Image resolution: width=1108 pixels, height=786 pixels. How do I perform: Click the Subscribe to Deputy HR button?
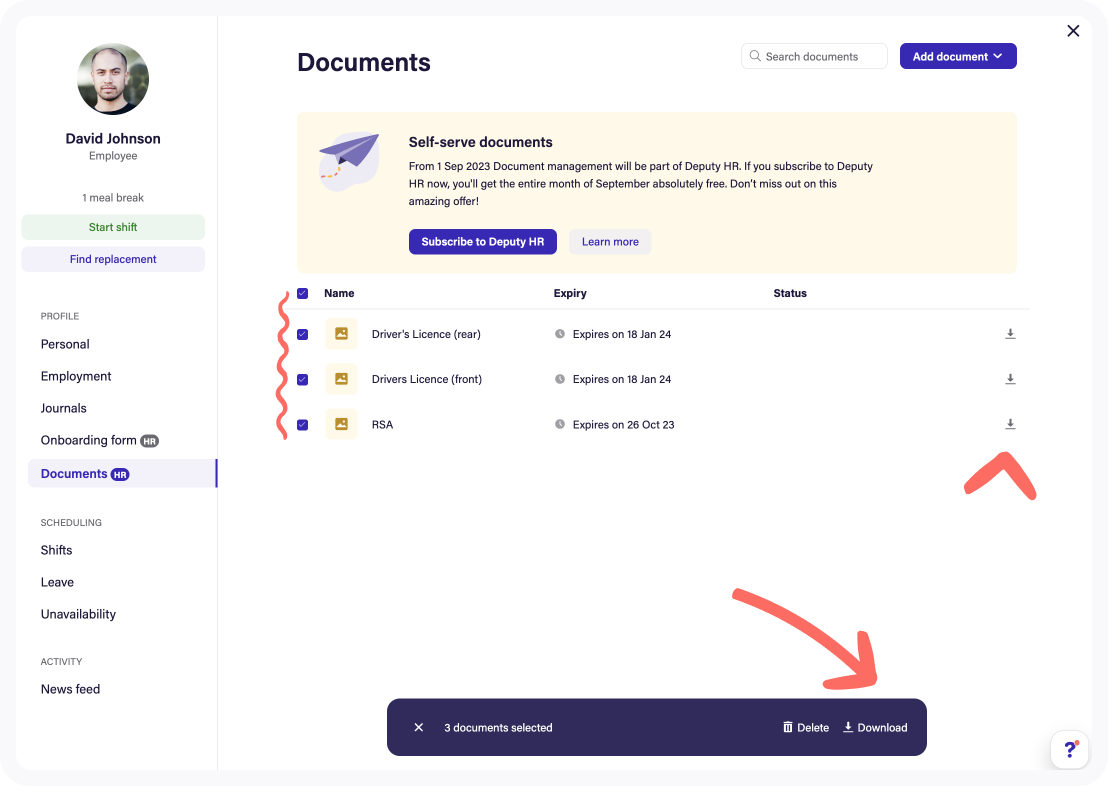click(x=483, y=241)
